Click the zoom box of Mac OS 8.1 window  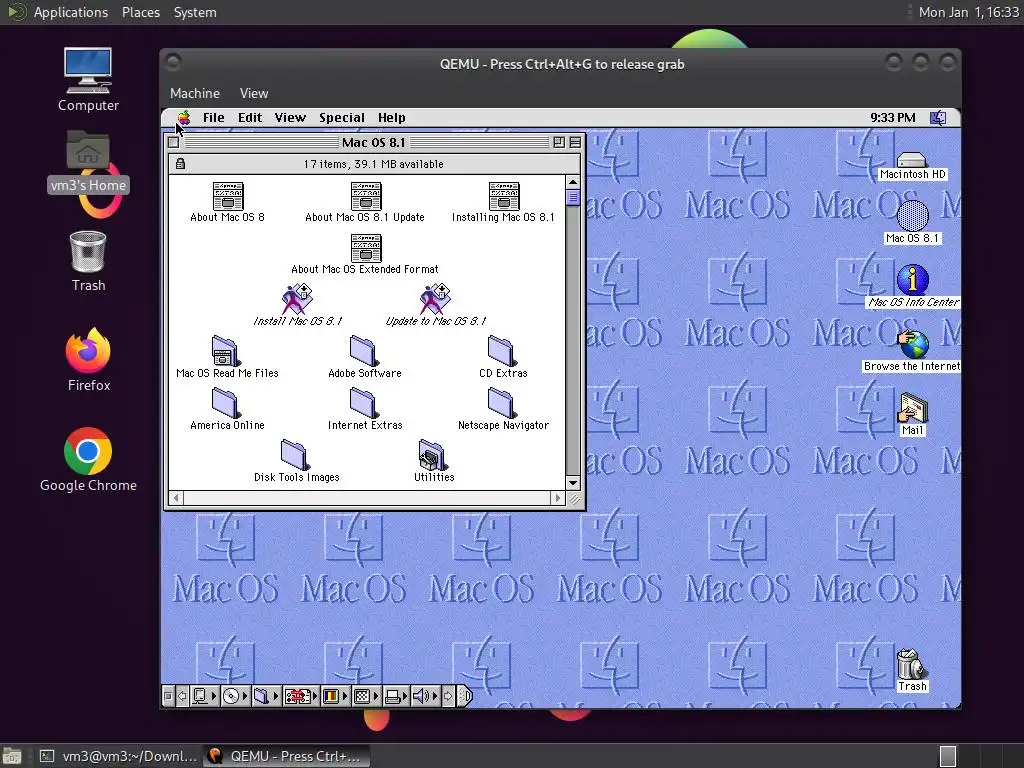(x=559, y=142)
